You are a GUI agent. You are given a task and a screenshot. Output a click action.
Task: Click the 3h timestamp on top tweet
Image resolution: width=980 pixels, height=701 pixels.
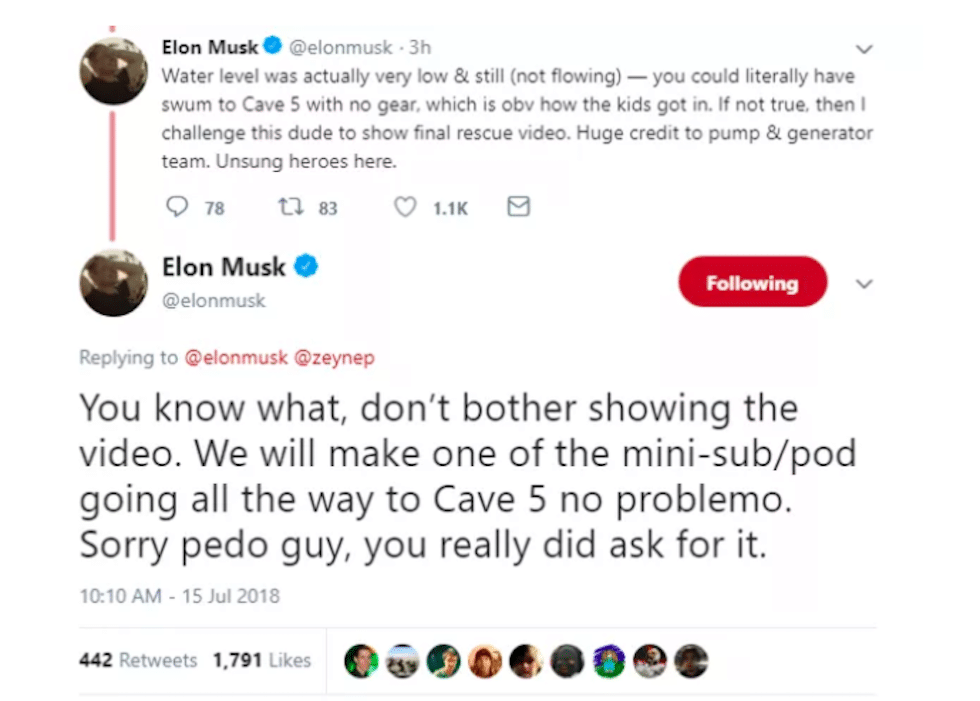420,46
